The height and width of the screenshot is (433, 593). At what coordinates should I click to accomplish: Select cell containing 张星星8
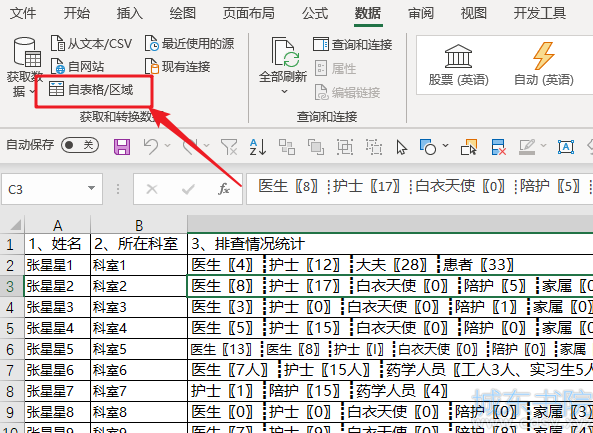(x=57, y=412)
